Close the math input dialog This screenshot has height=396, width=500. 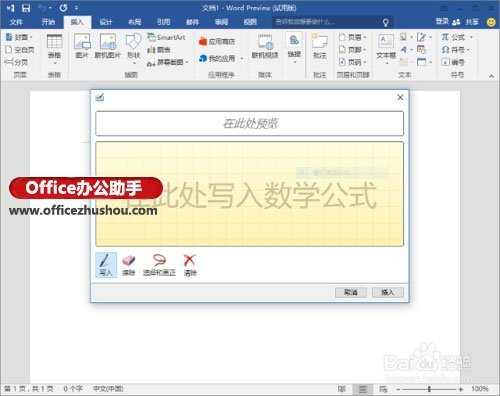tap(400, 97)
